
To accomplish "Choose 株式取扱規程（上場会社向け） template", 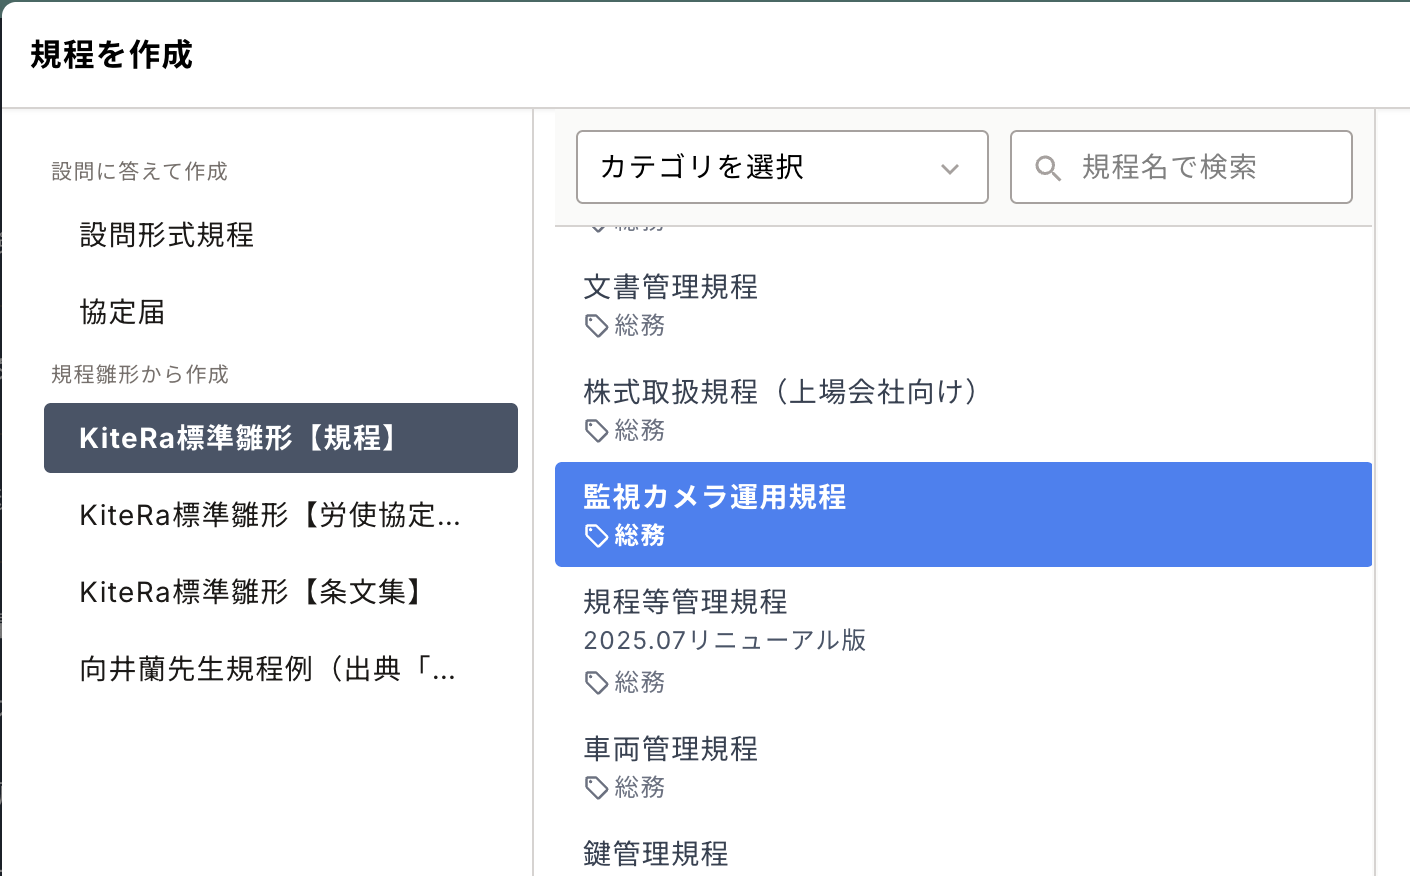I will pyautogui.click(x=781, y=392).
